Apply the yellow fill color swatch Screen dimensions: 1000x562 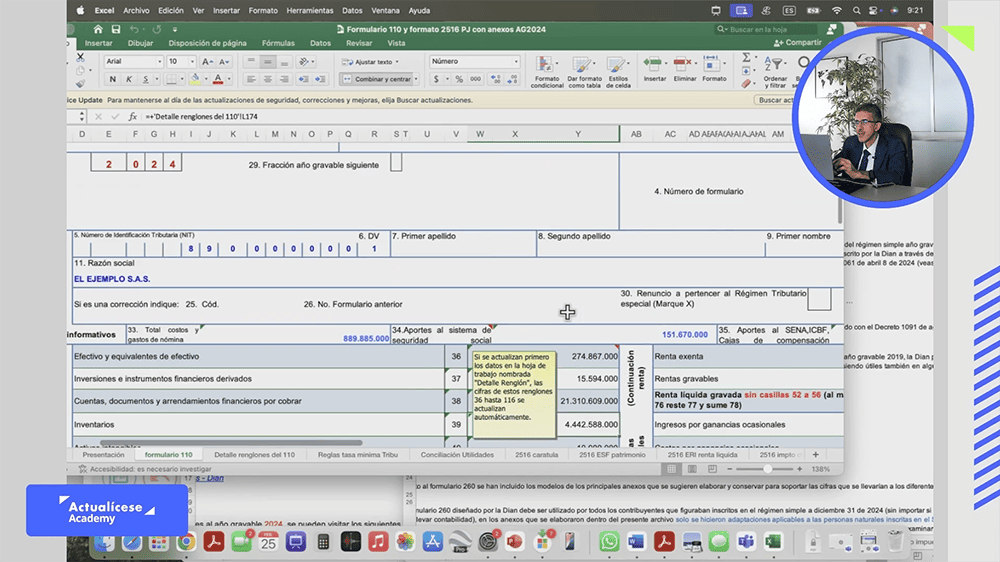(x=195, y=79)
